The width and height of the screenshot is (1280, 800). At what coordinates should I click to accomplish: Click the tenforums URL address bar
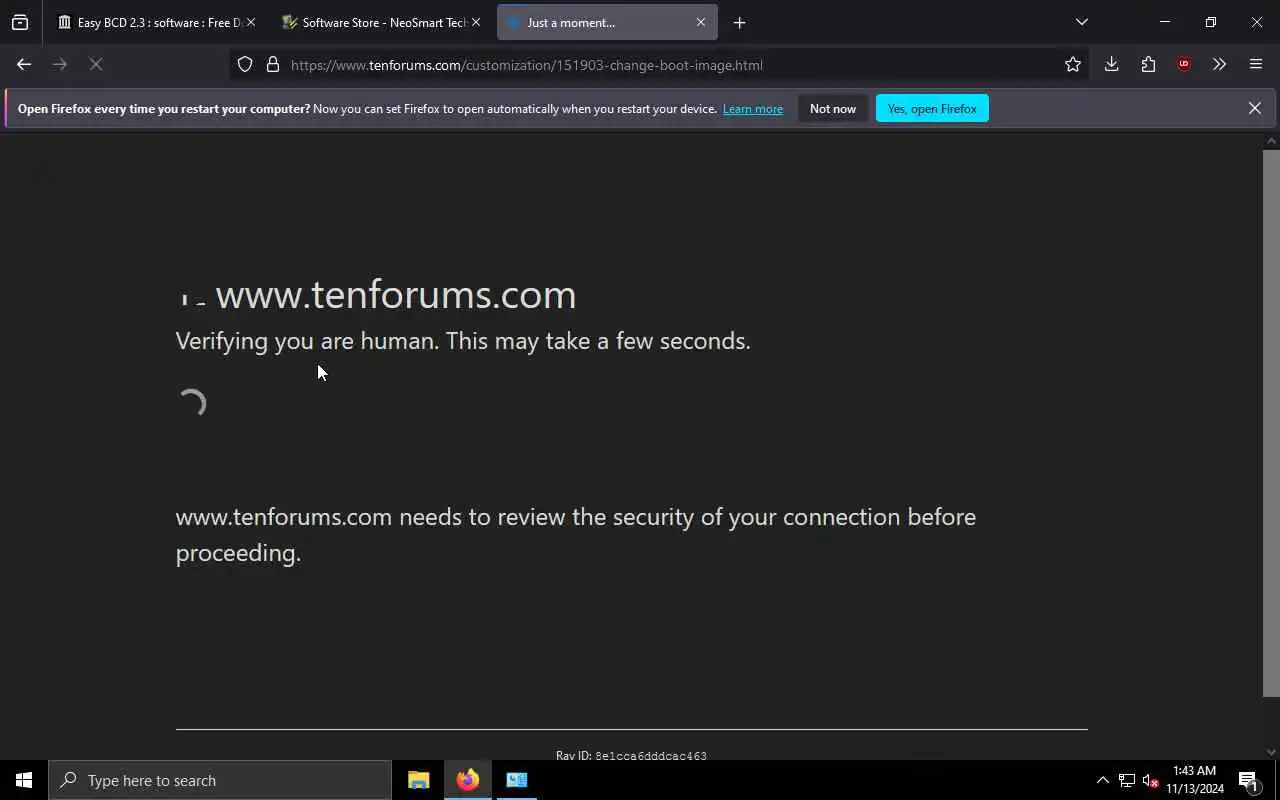(660, 65)
